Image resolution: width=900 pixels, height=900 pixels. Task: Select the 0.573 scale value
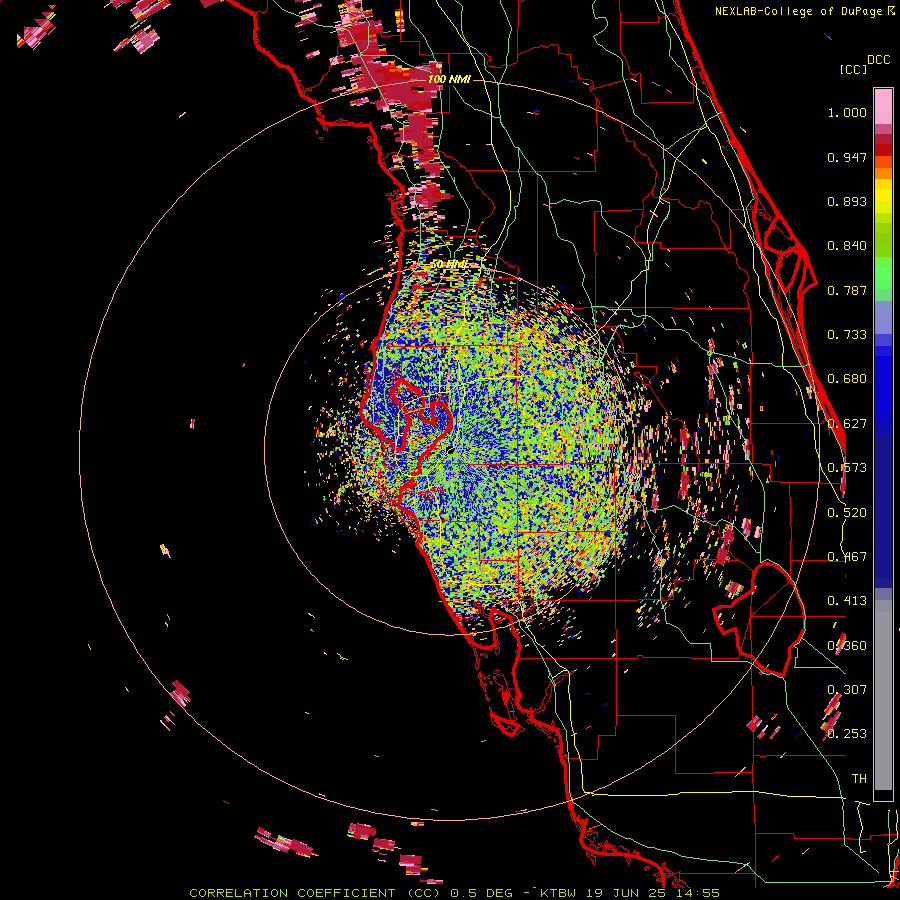847,468
